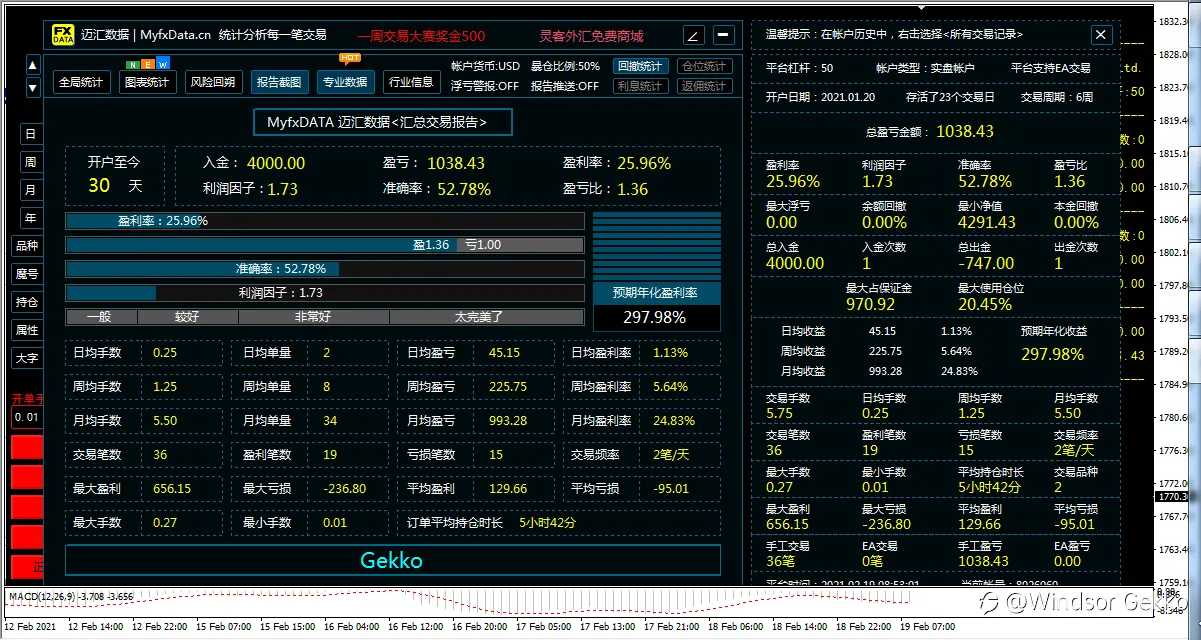
Task: Click the Gekko account name bar
Action: (393, 560)
